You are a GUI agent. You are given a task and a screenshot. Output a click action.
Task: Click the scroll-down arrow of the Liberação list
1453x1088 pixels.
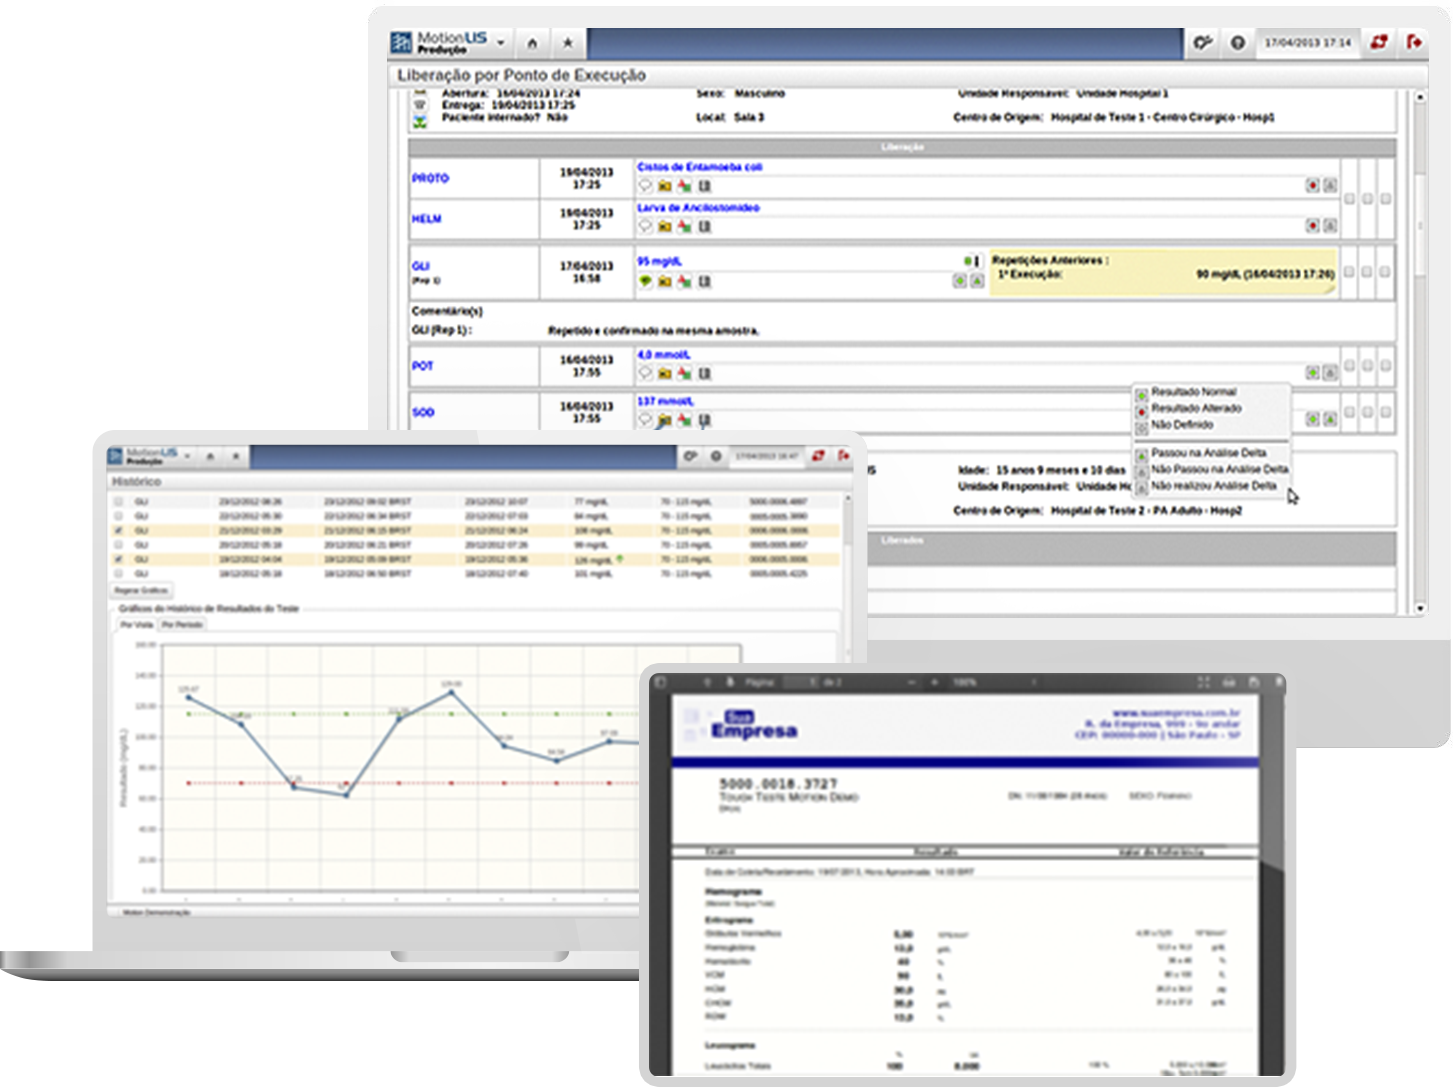click(1420, 608)
